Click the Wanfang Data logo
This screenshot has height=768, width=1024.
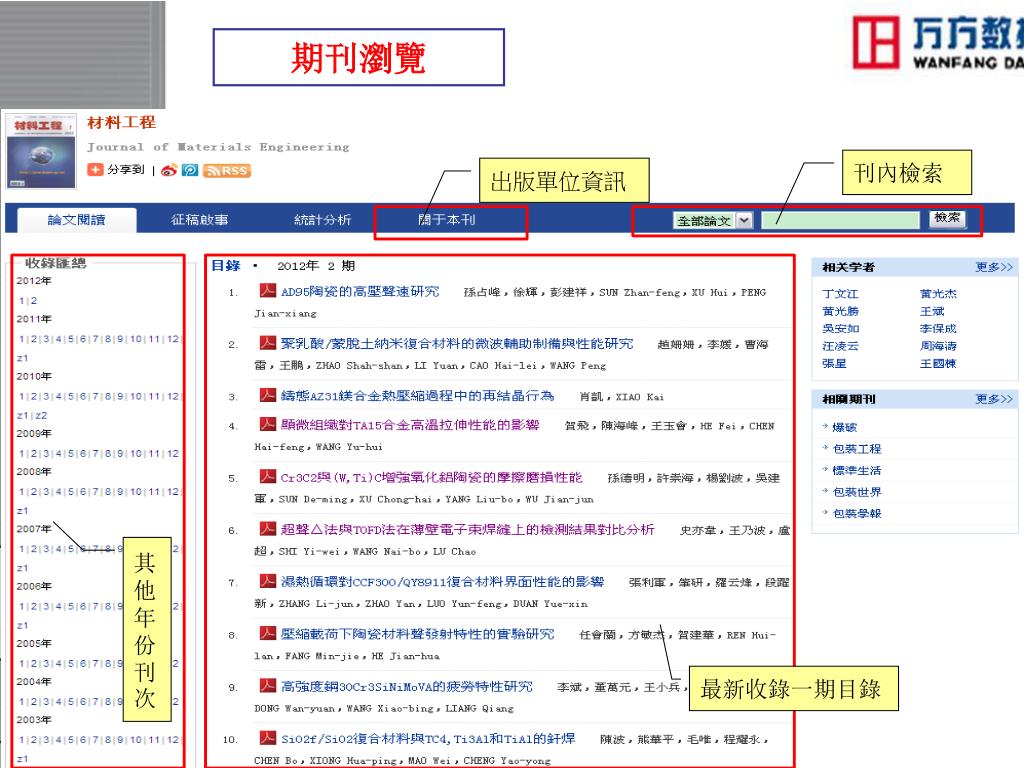point(938,42)
